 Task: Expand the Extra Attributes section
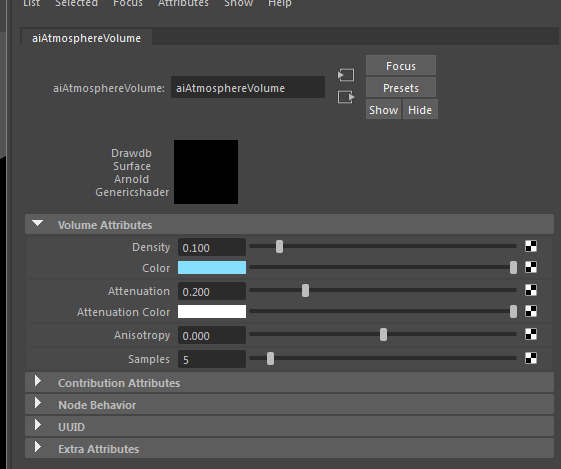[x=38, y=447]
